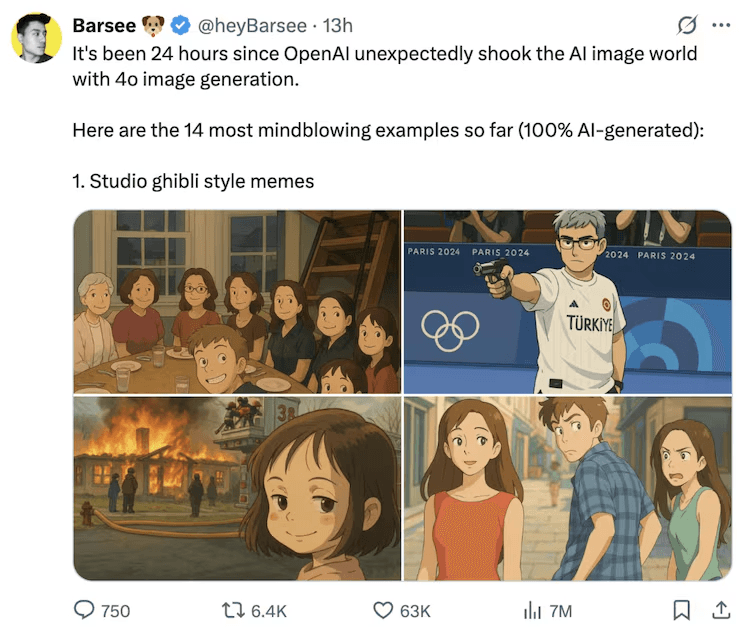
Task: Open the view analytics bar icon
Action: [532, 611]
